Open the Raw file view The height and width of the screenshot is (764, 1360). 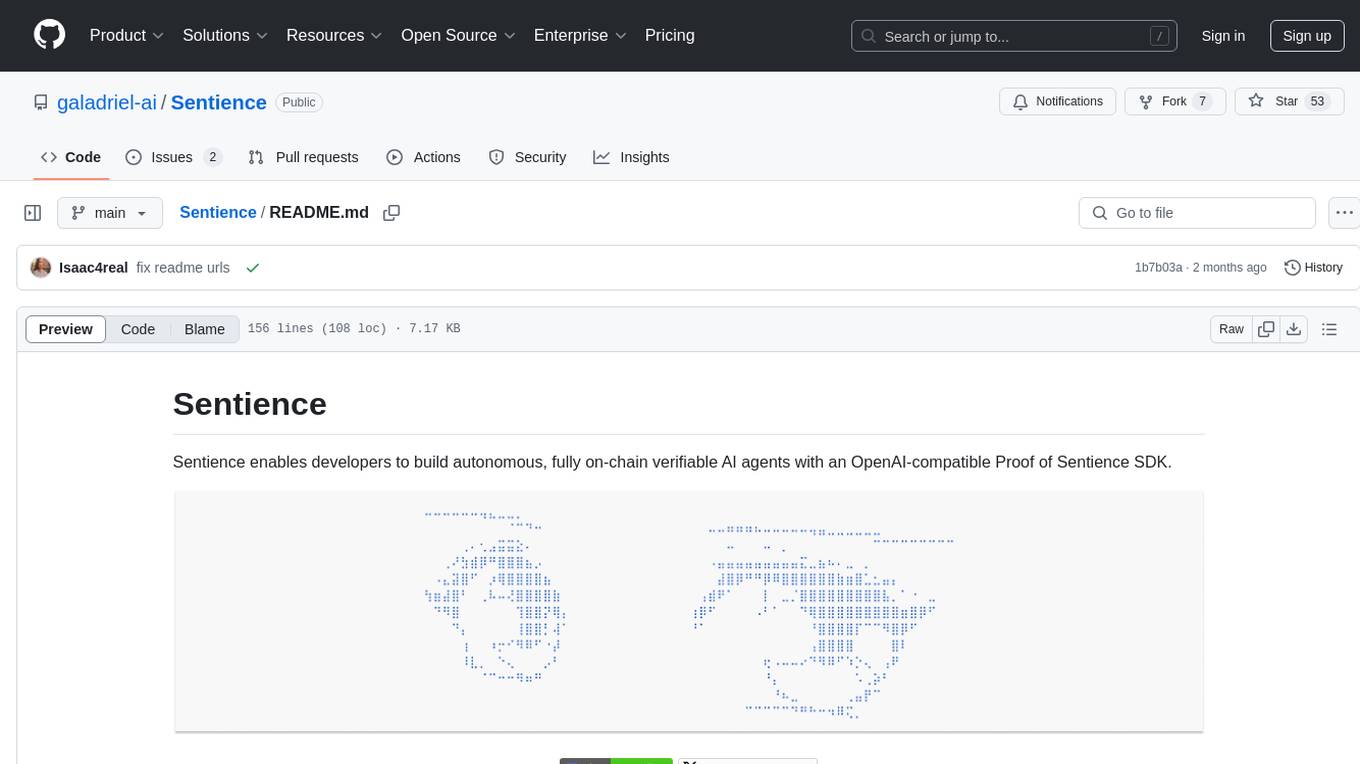point(1231,329)
